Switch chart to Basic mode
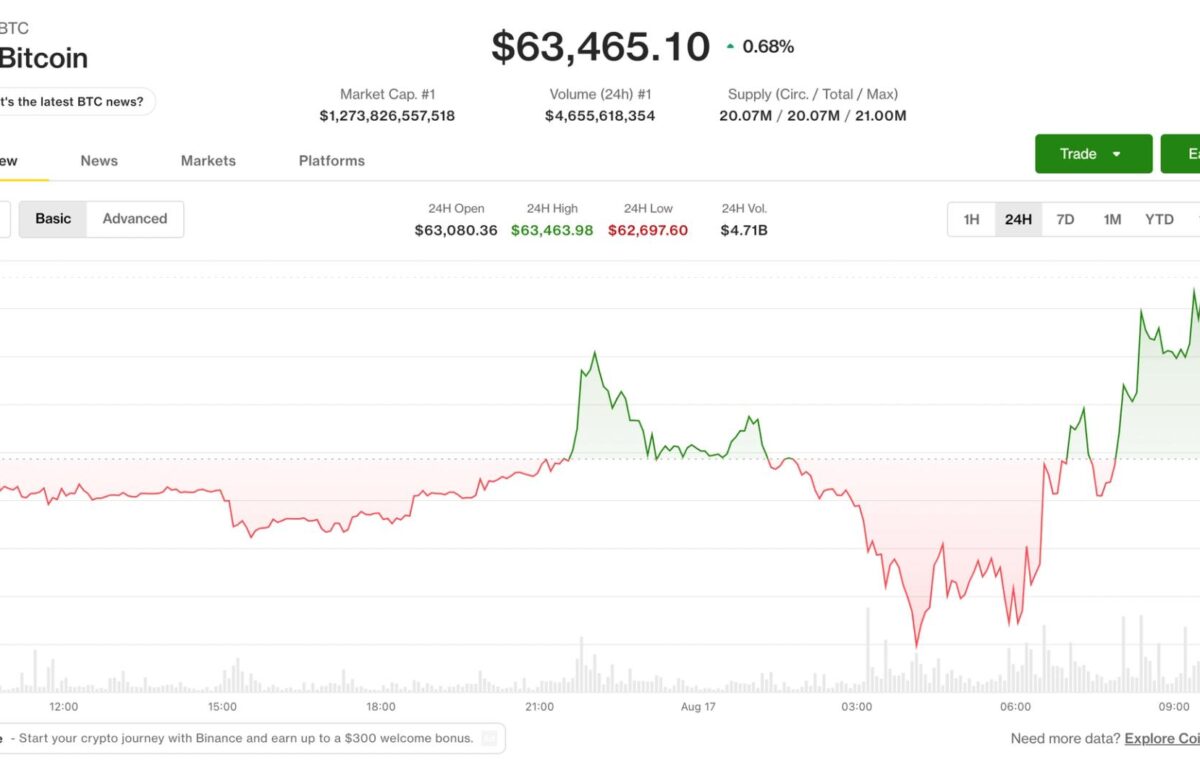 tap(53, 219)
